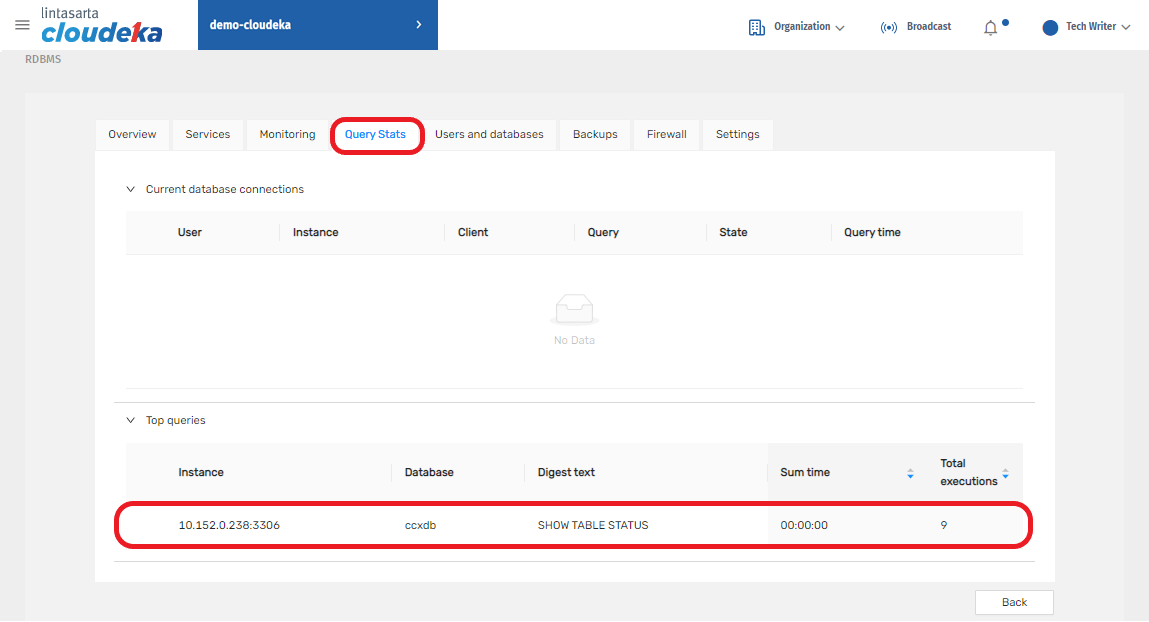Switch to the Overview tab
1149x622 pixels.
(x=132, y=134)
